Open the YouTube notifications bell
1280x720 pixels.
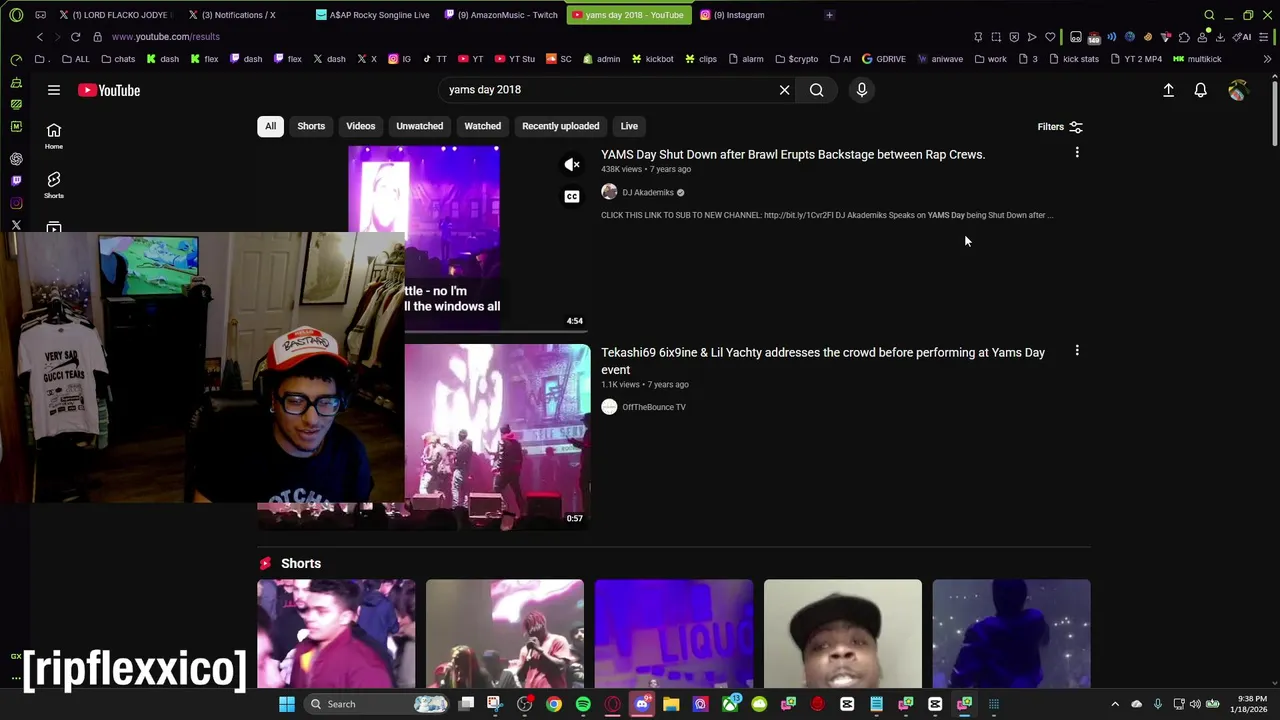1201,90
